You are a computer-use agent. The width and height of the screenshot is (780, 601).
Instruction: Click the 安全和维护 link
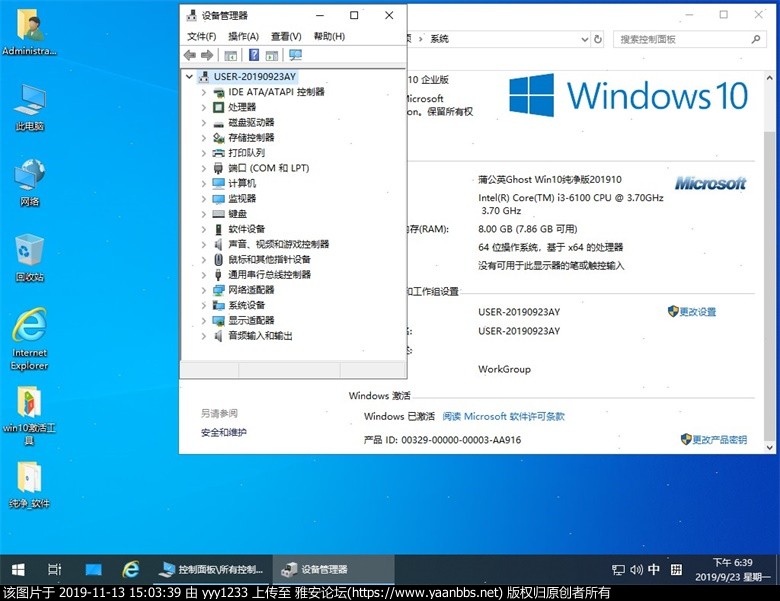click(223, 432)
